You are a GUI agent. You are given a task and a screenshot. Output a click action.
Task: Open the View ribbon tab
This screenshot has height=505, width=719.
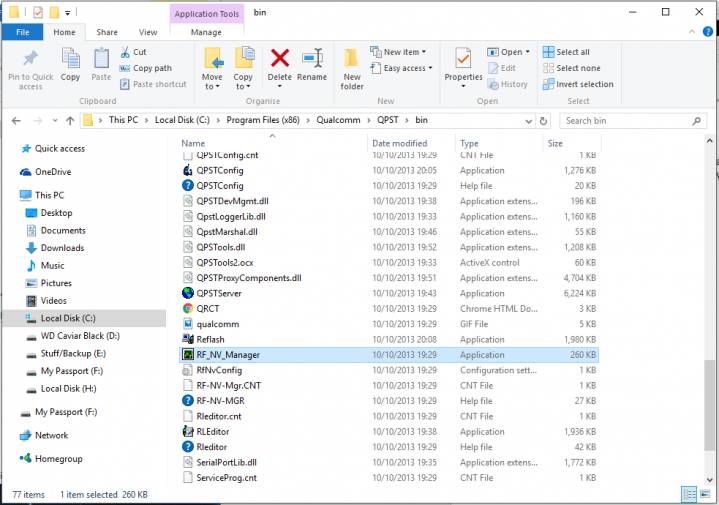coord(147,32)
